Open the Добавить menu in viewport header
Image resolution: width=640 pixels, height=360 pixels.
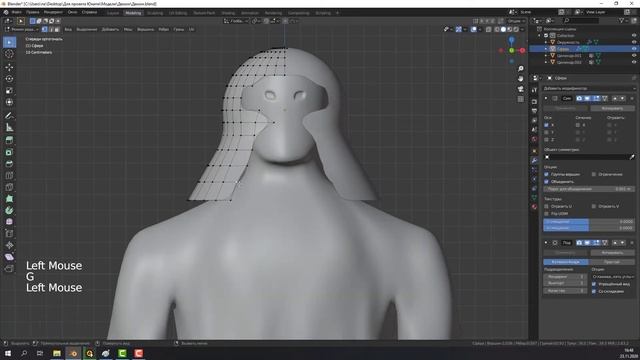[x=110, y=29]
